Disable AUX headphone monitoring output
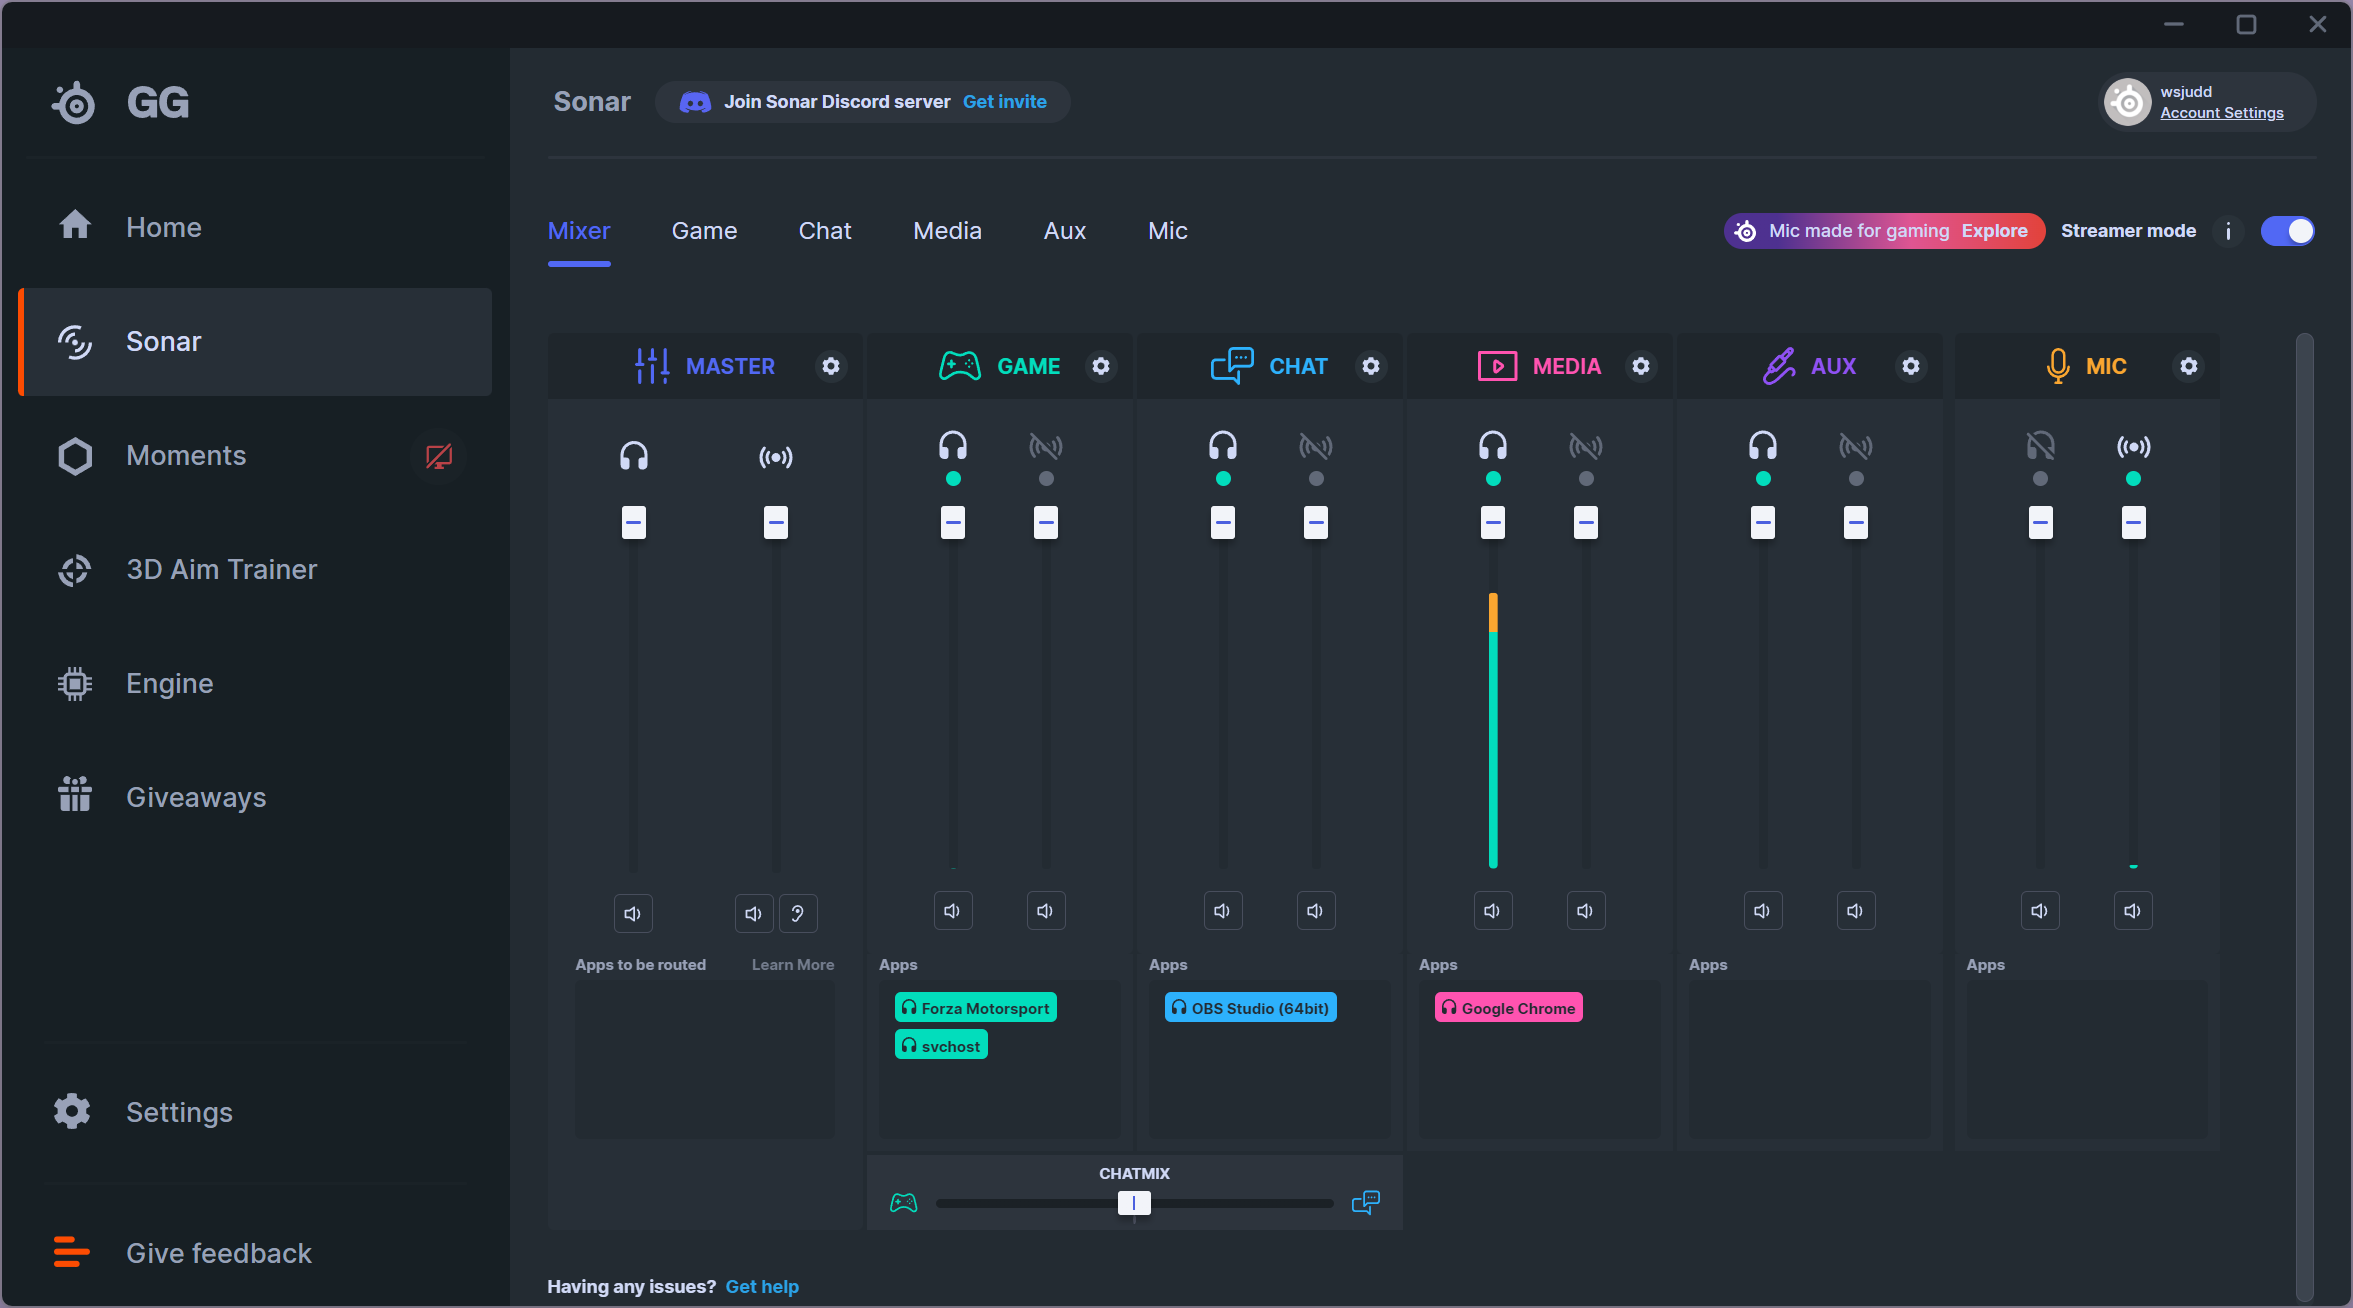The height and width of the screenshot is (1308, 2353). pyautogui.click(x=1762, y=447)
